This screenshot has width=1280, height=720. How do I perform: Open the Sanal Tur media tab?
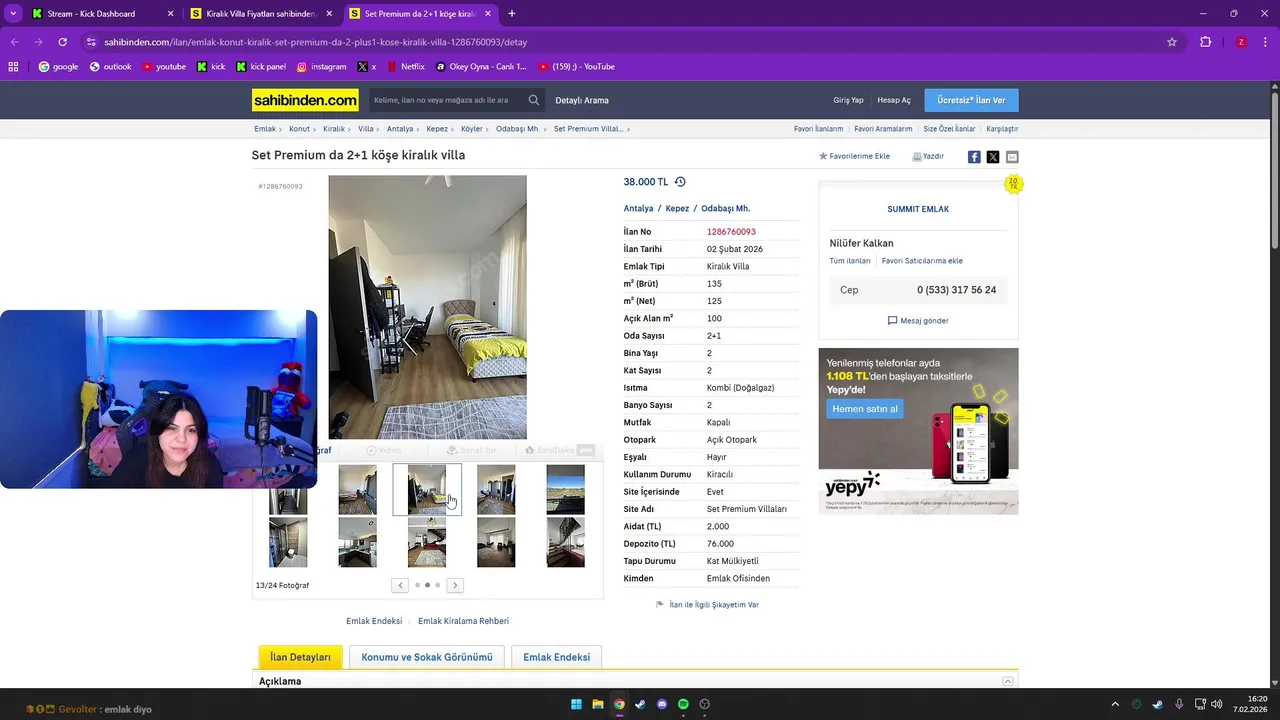(471, 451)
